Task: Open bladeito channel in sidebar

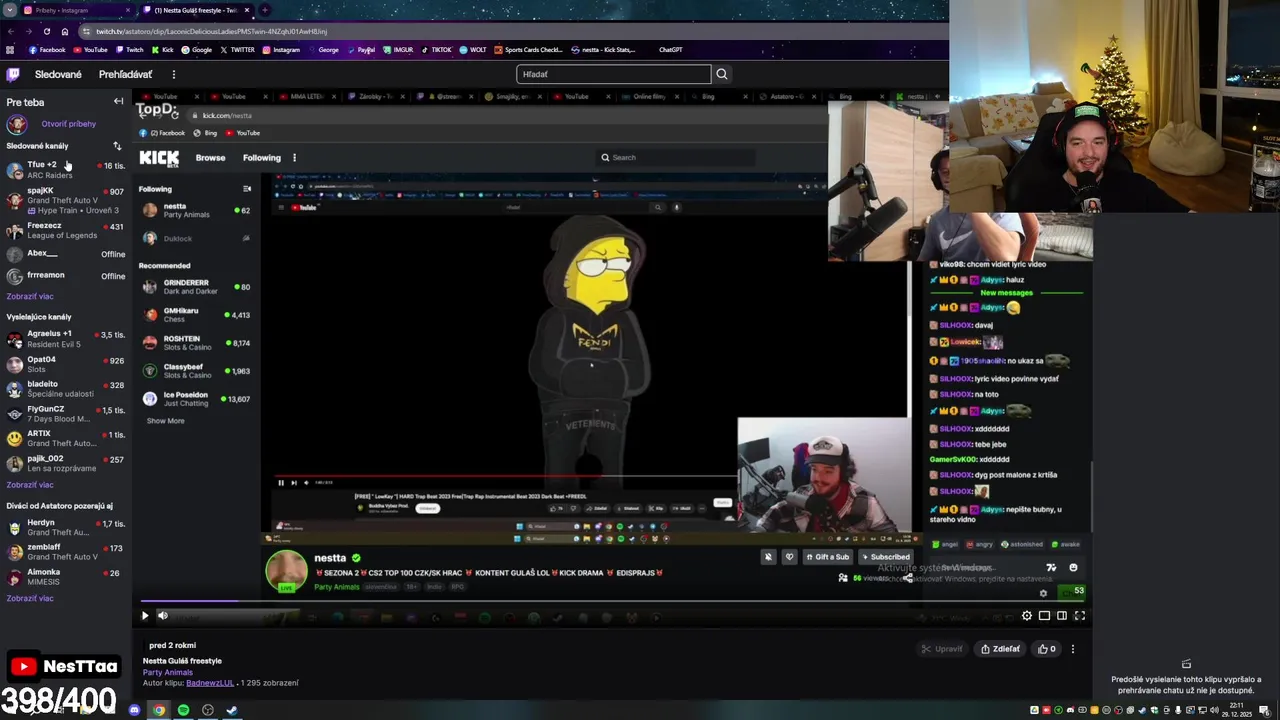Action: (66, 389)
